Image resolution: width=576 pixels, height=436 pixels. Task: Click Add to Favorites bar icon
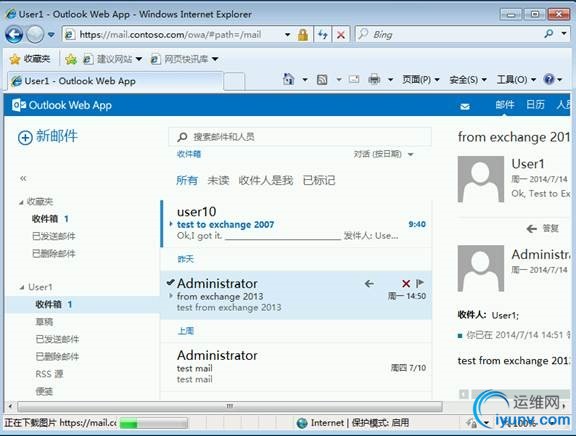pos(71,59)
